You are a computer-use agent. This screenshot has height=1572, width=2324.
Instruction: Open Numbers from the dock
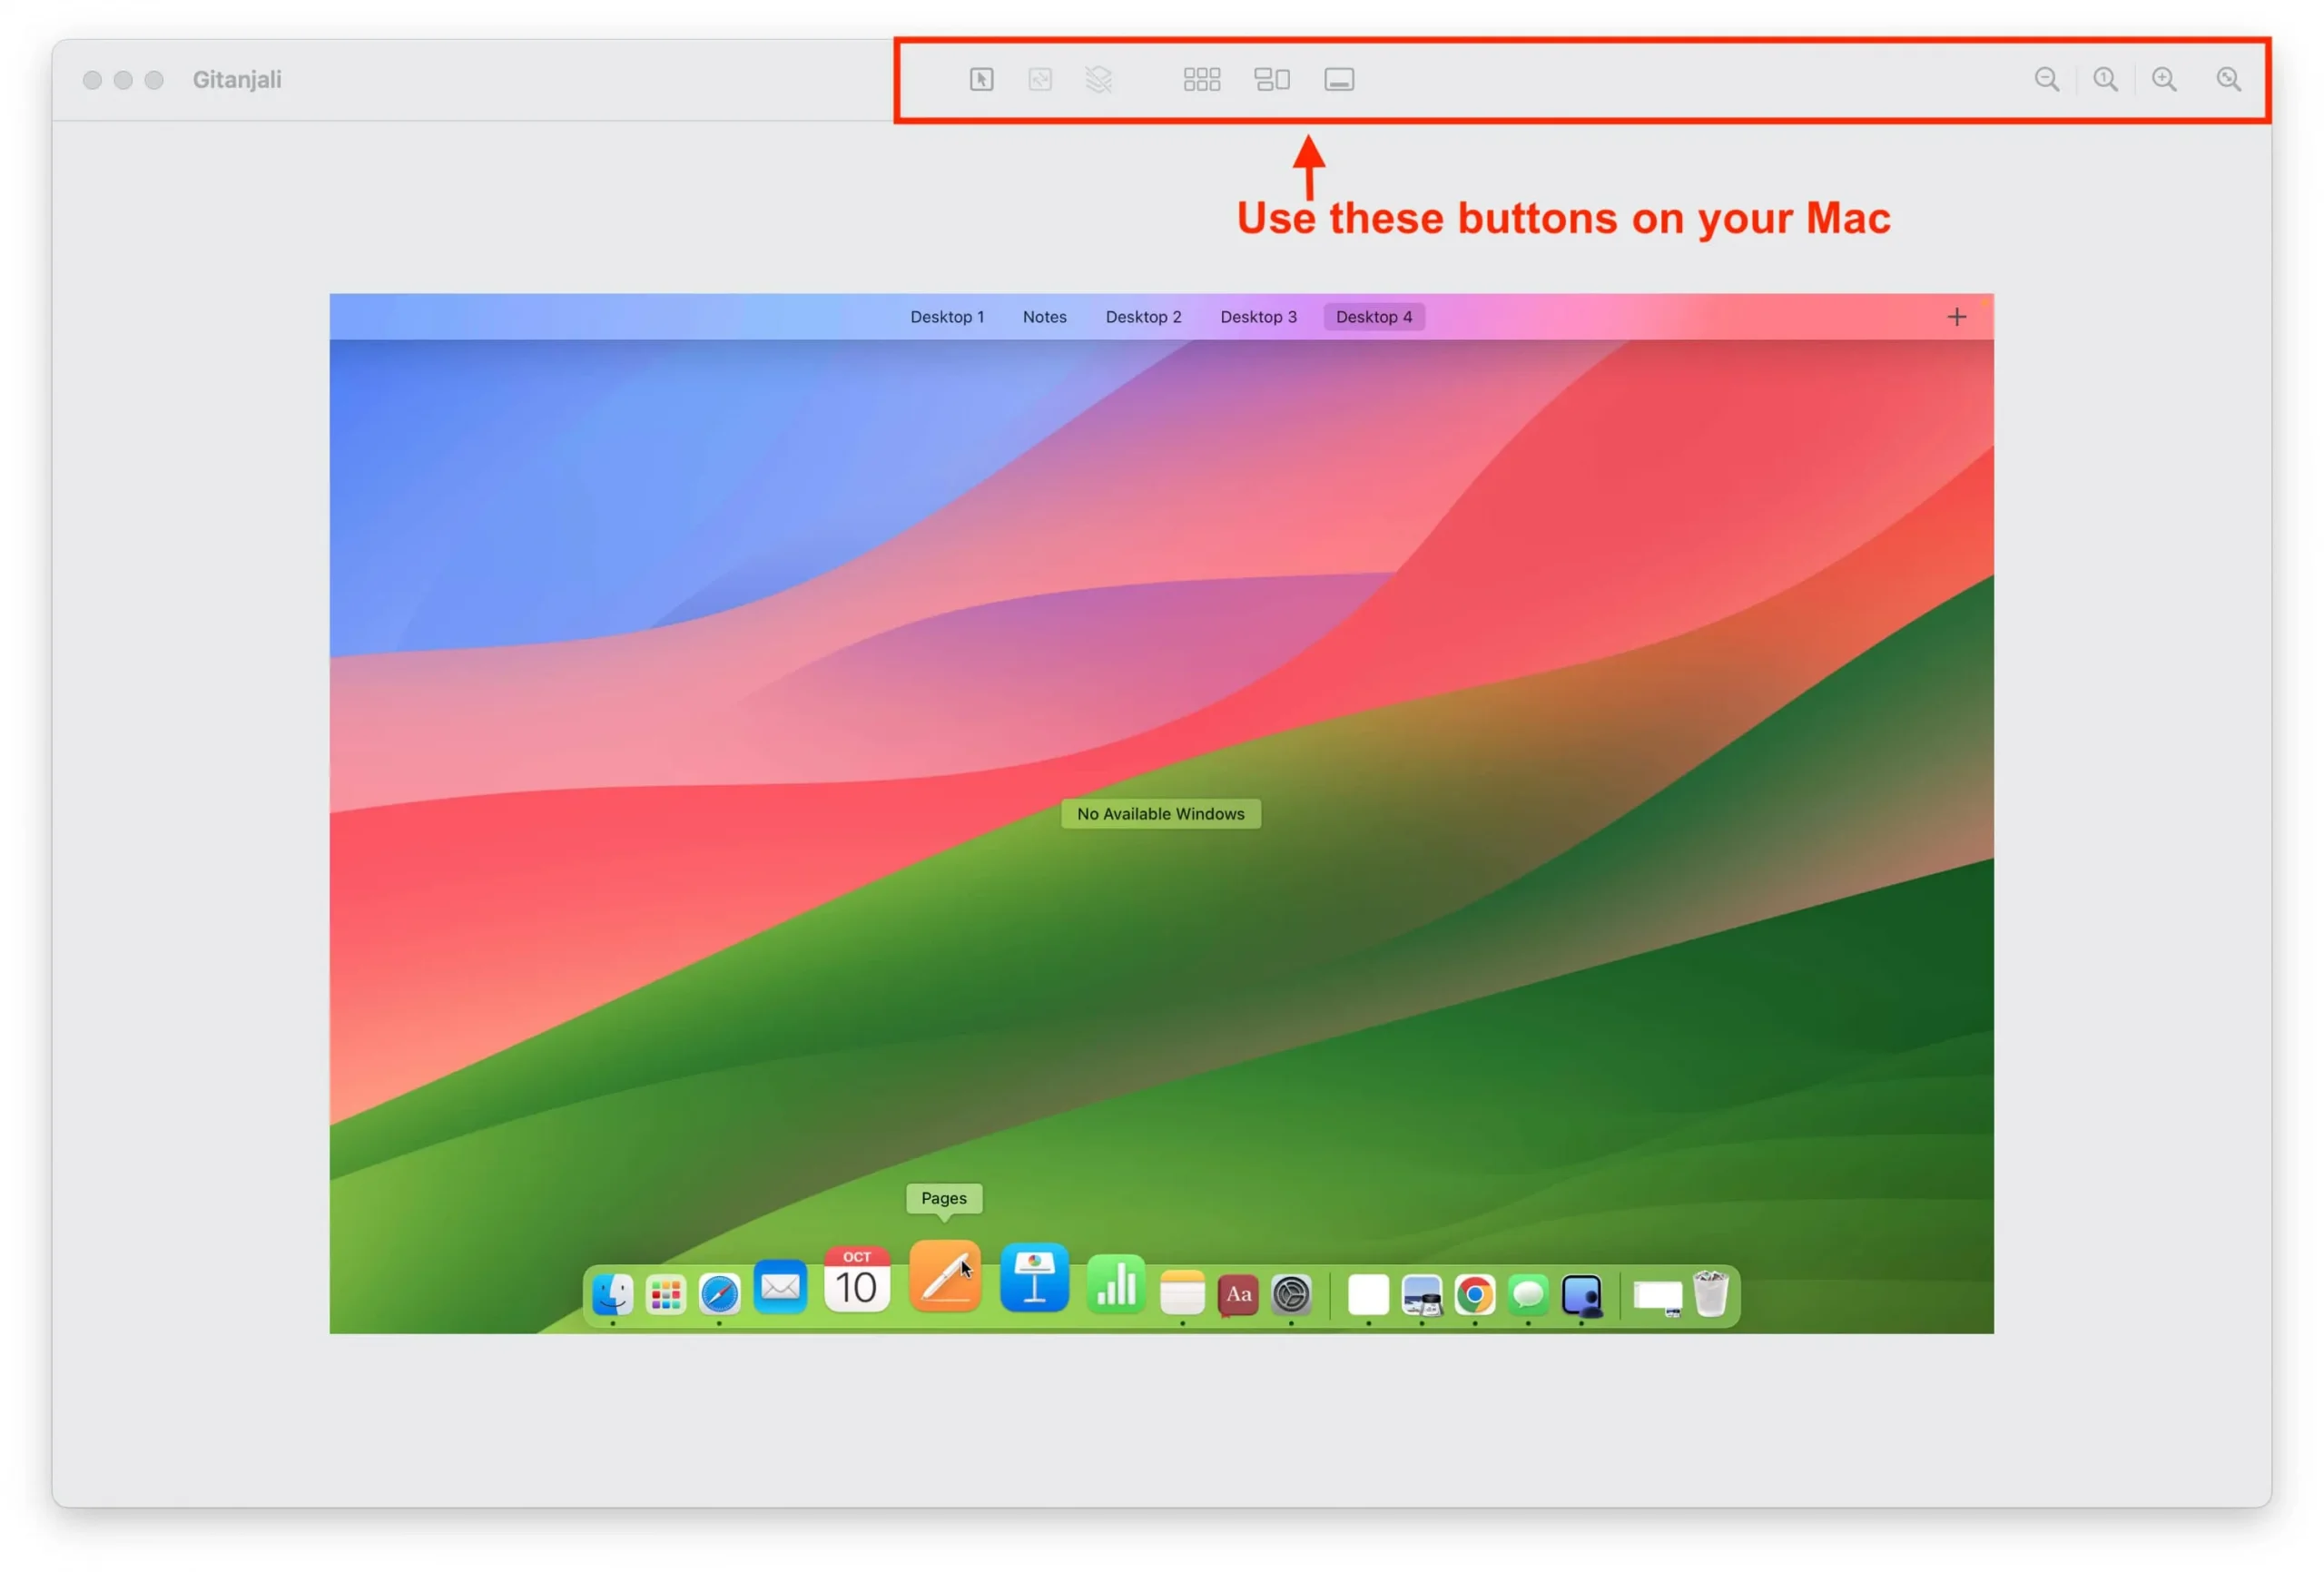1116,1295
